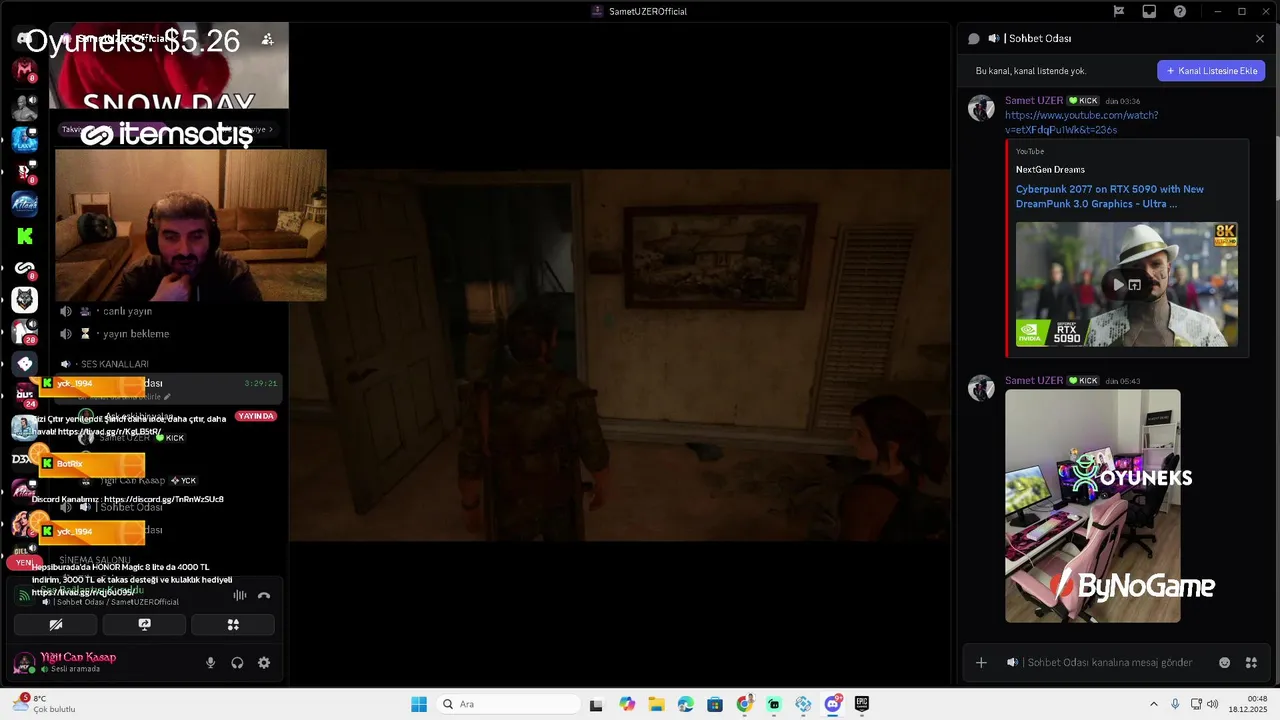Open Discord user settings gear
Screen dimensions: 1280x720
(x=264, y=662)
